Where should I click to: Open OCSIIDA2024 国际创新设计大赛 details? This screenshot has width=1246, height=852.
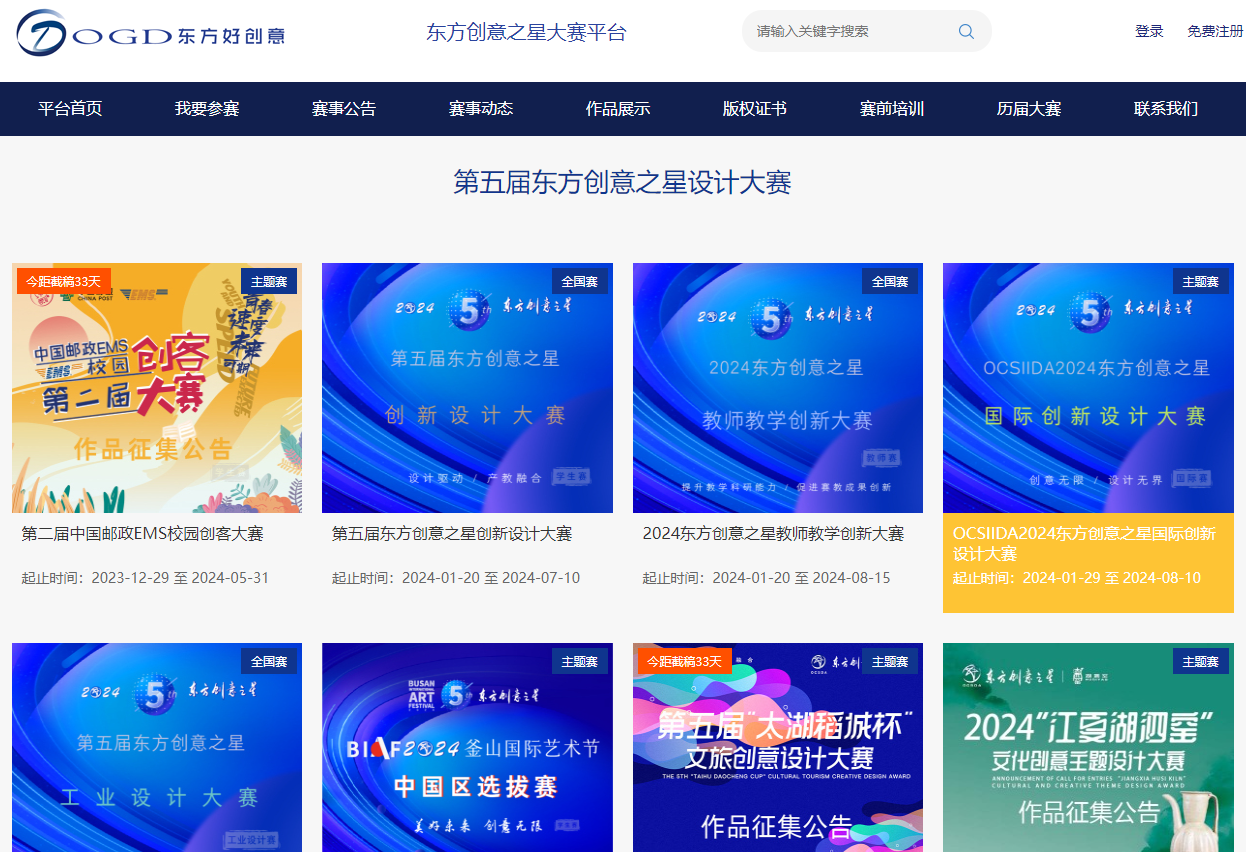(x=1087, y=388)
